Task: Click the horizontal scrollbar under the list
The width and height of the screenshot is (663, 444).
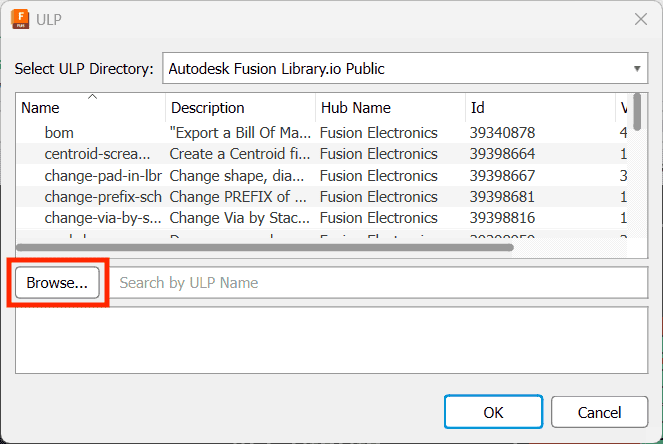Action: pos(265,247)
